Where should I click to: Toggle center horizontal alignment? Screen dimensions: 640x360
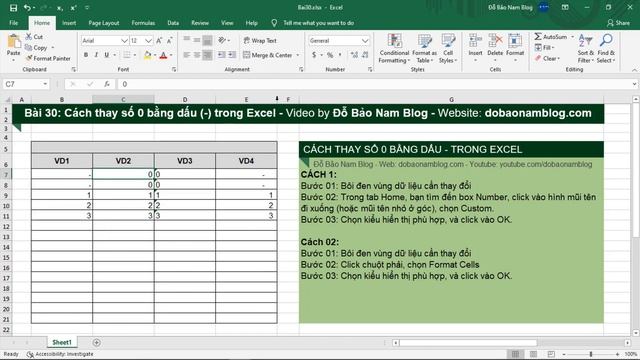click(x=197, y=55)
